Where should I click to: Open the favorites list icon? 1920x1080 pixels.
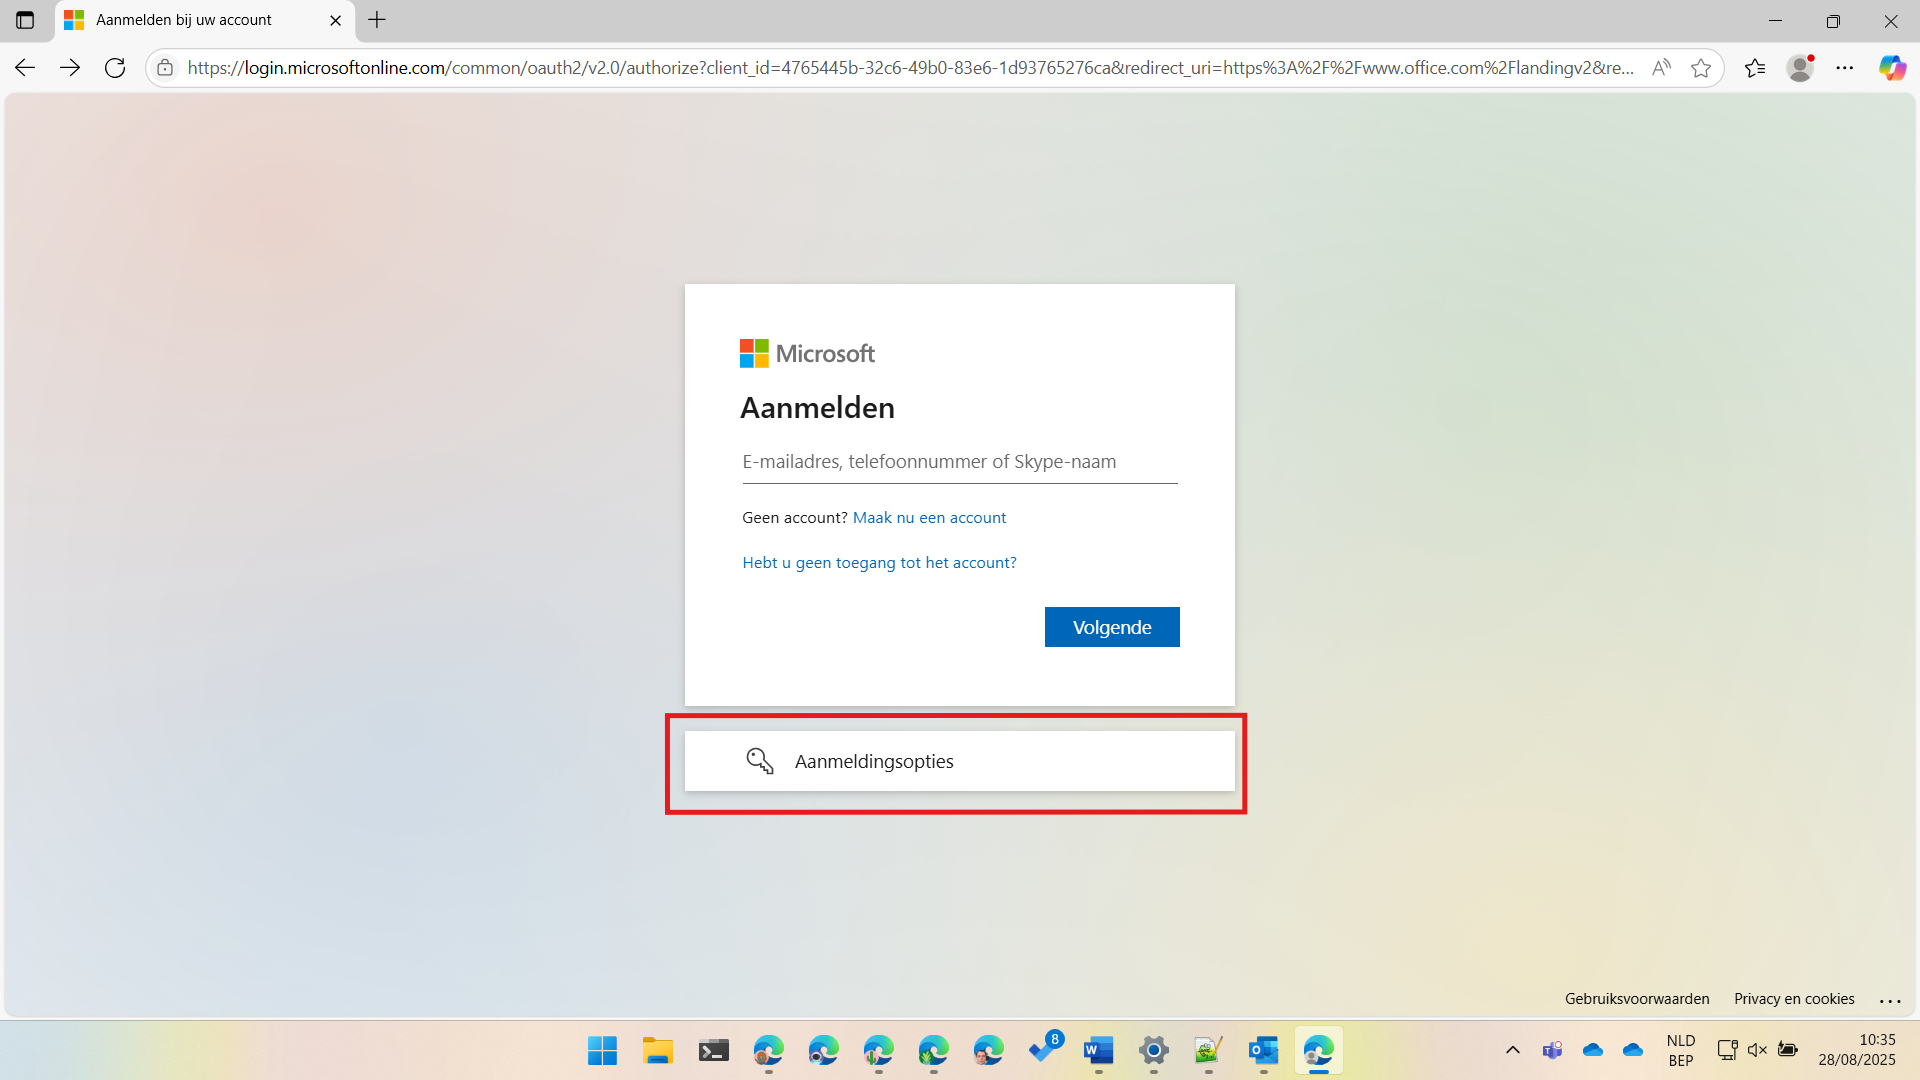[1755, 68]
